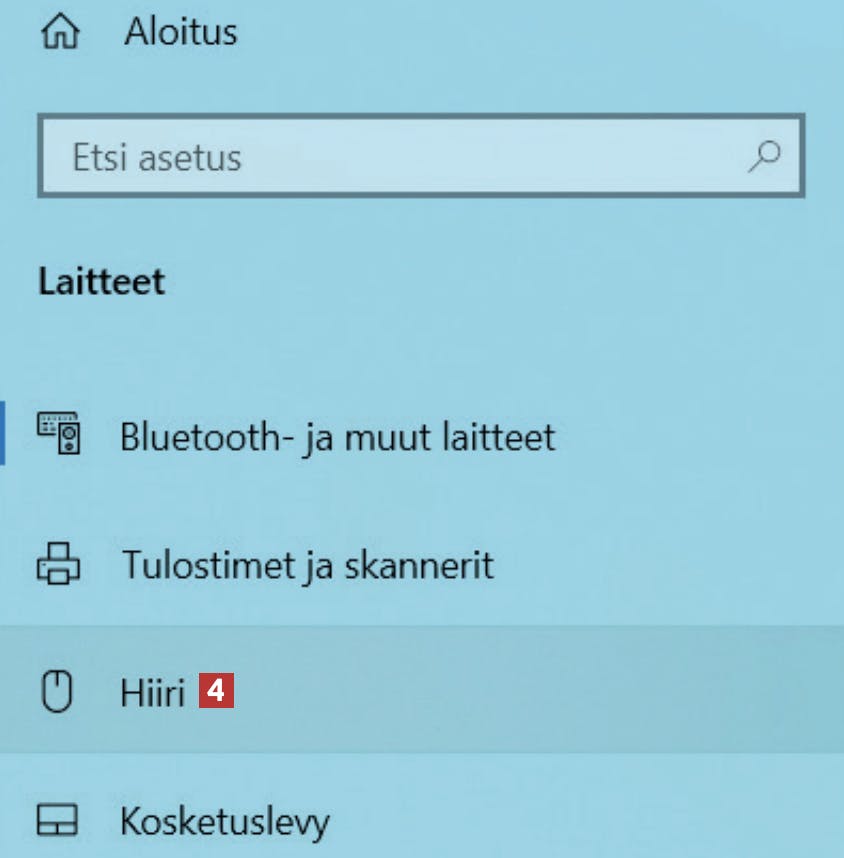This screenshot has height=858, width=844.
Task: Focus the Etsi asetus search field
Action: pyautogui.click(x=421, y=156)
